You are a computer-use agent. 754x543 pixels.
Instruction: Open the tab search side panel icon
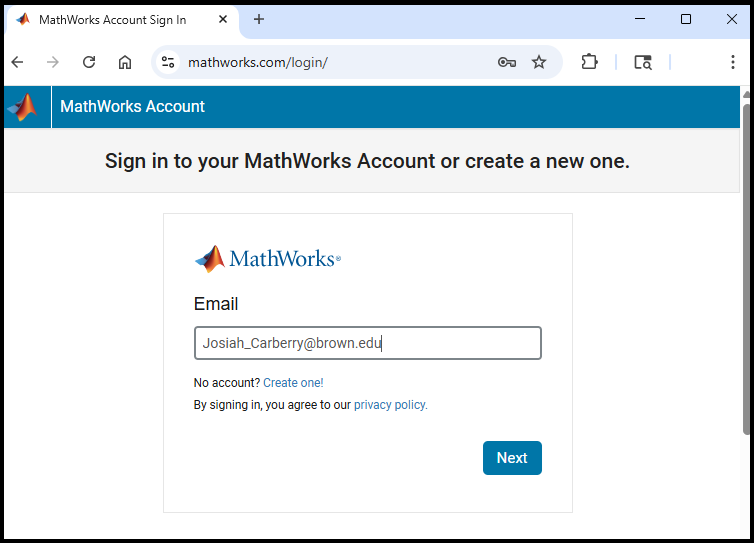643,62
